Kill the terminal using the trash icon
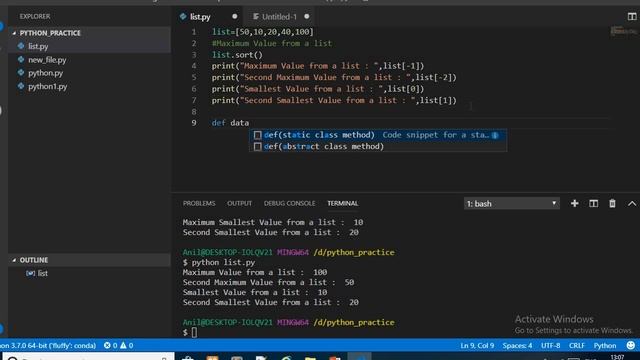This screenshot has width=640, height=360. [x=612, y=203]
